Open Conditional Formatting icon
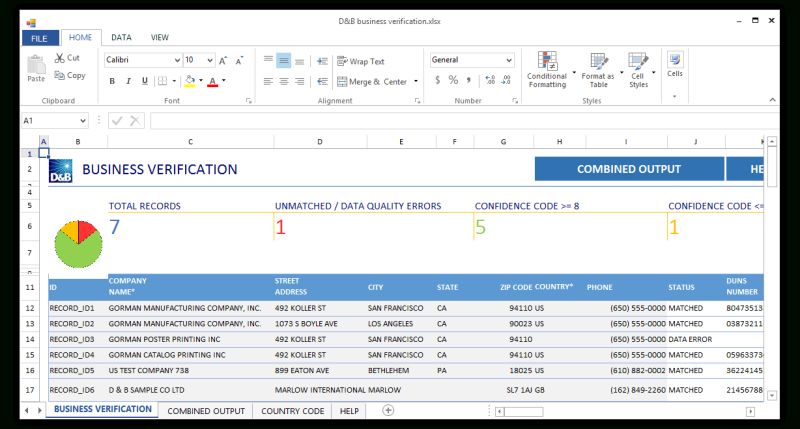800x429 pixels. (x=547, y=61)
